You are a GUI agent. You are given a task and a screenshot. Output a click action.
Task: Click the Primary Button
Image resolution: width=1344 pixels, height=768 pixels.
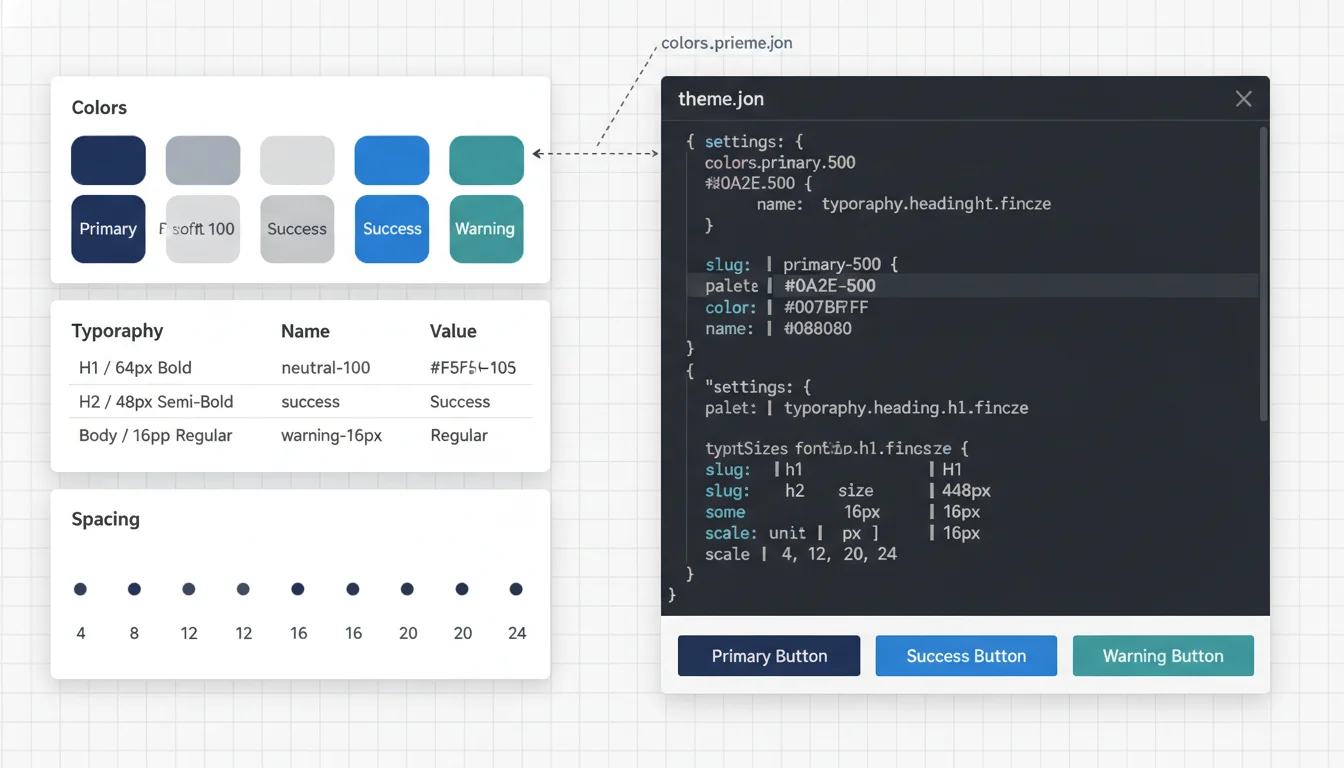tap(769, 656)
